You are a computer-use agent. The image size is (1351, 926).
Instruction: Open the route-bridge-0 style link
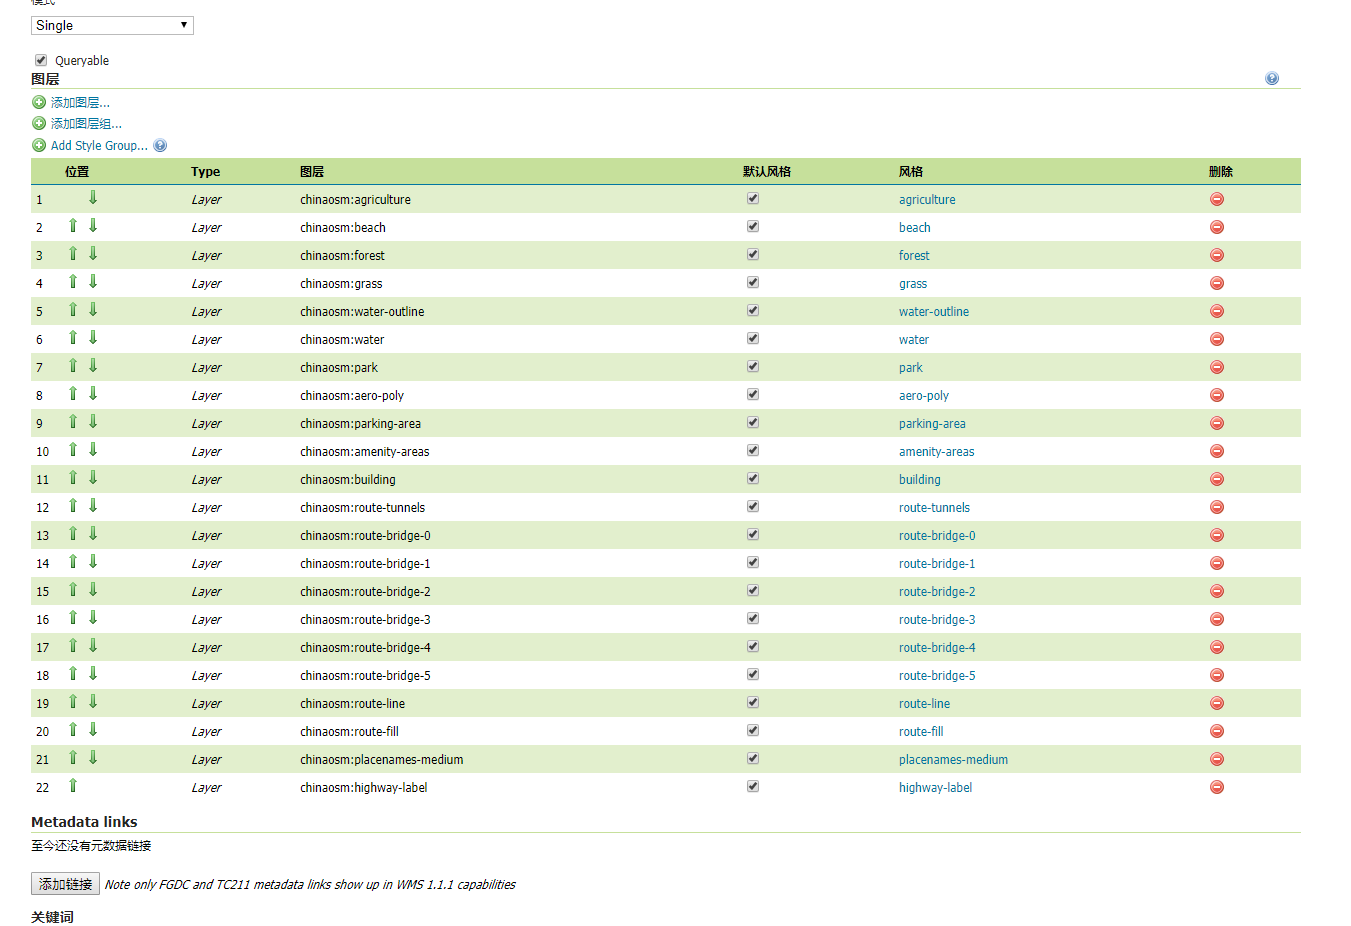click(x=937, y=535)
